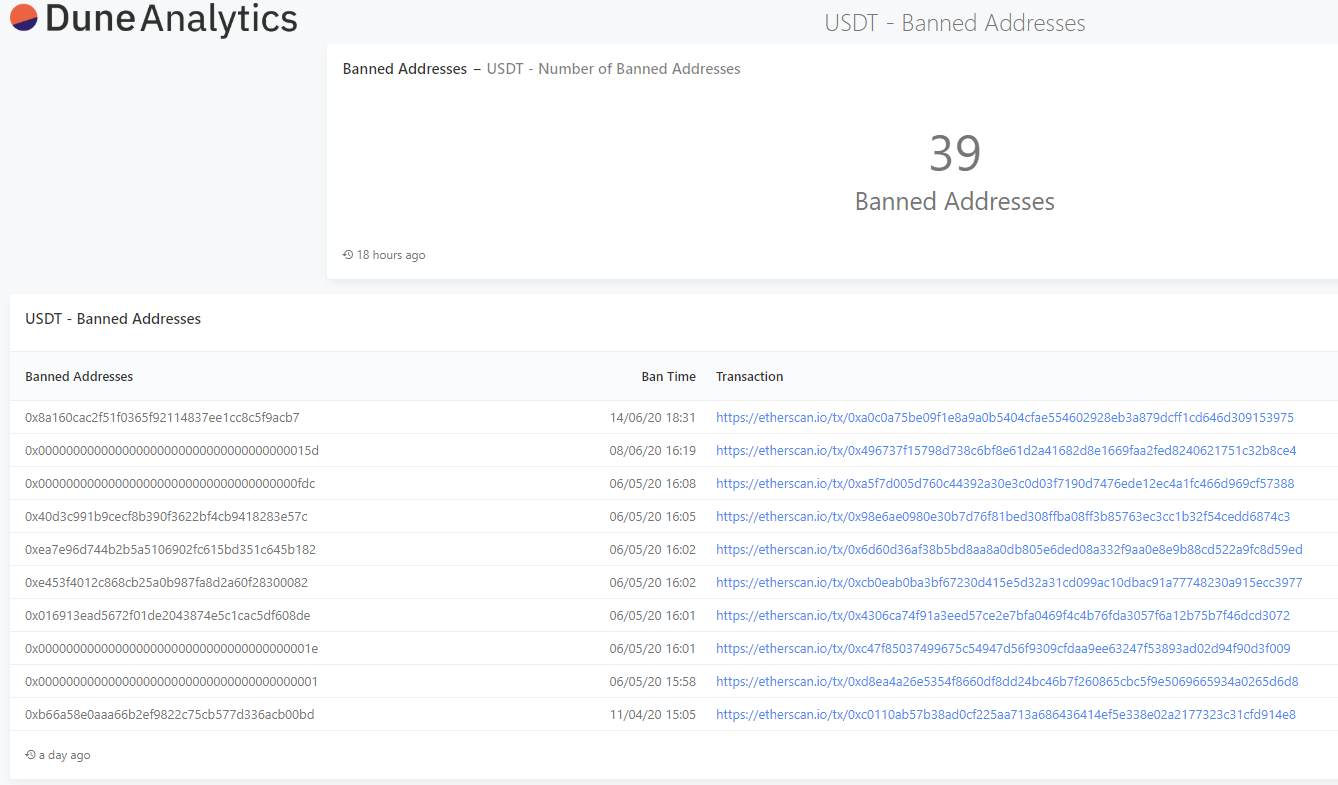Viewport: 1338px width, 785px height.
Task: Click ban time 06/05/20 16:02 for address 0xea7e96d7
Action: point(653,550)
